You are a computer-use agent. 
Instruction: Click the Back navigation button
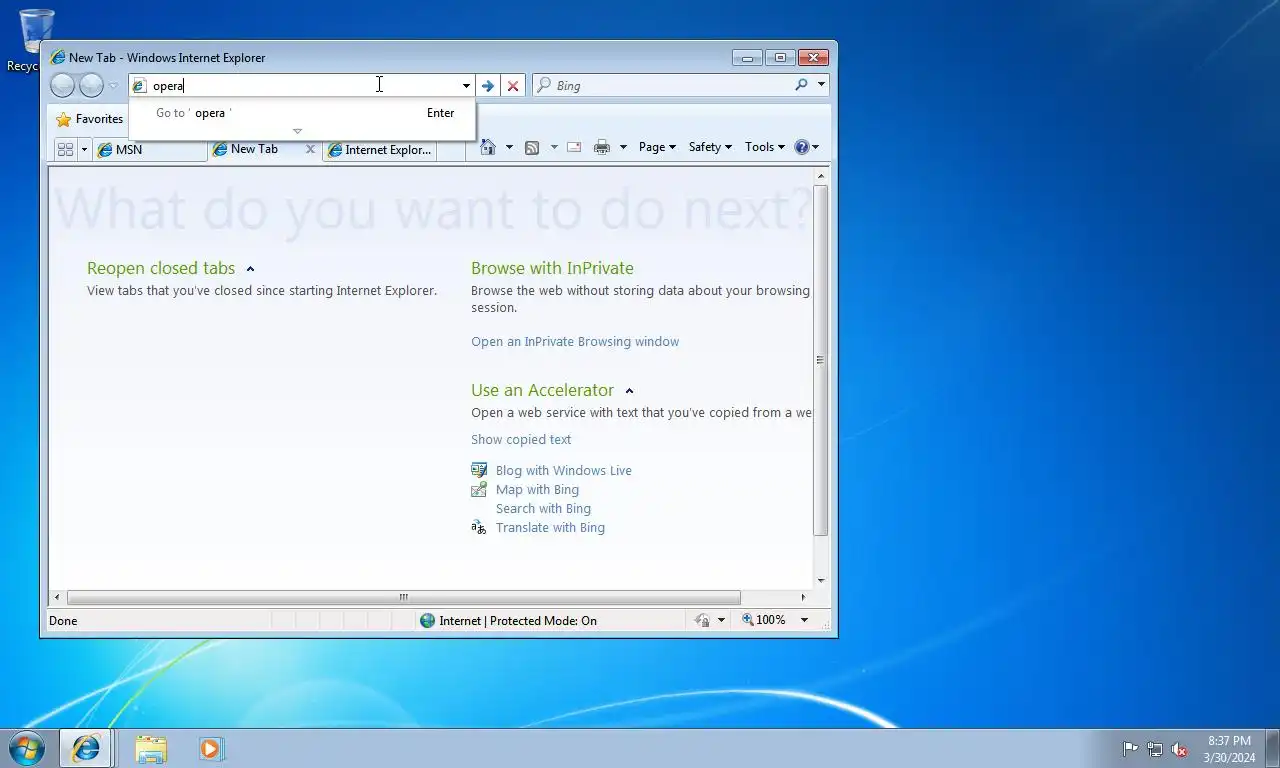62,86
